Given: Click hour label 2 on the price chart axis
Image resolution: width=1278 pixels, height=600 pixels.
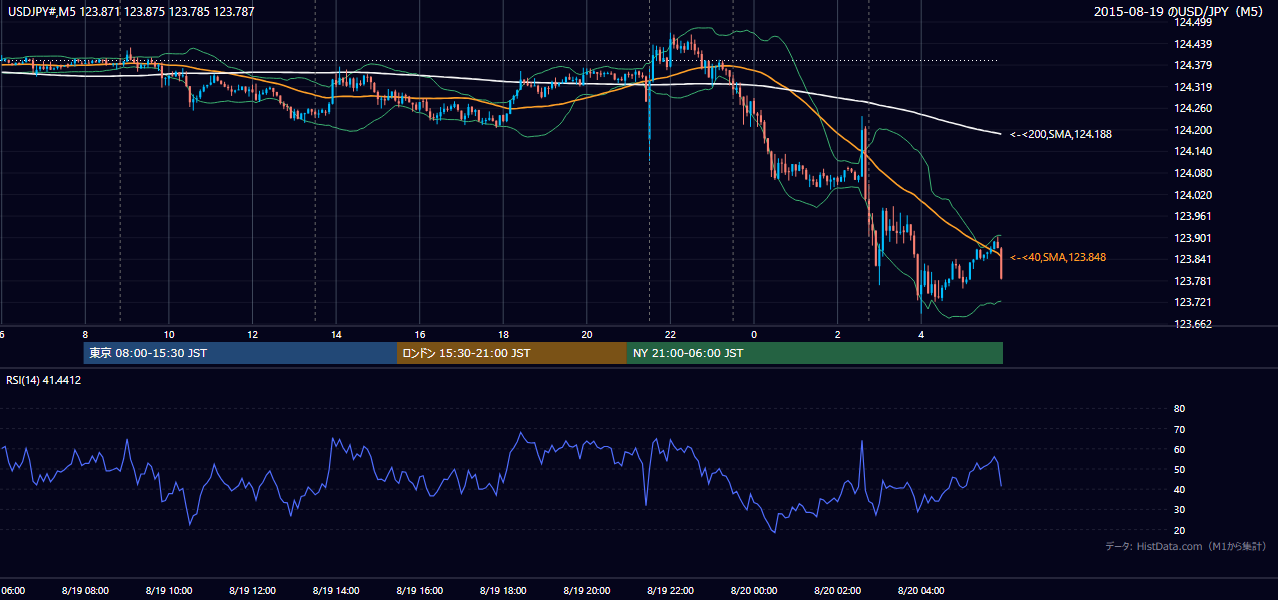Looking at the screenshot, I should (x=838, y=334).
